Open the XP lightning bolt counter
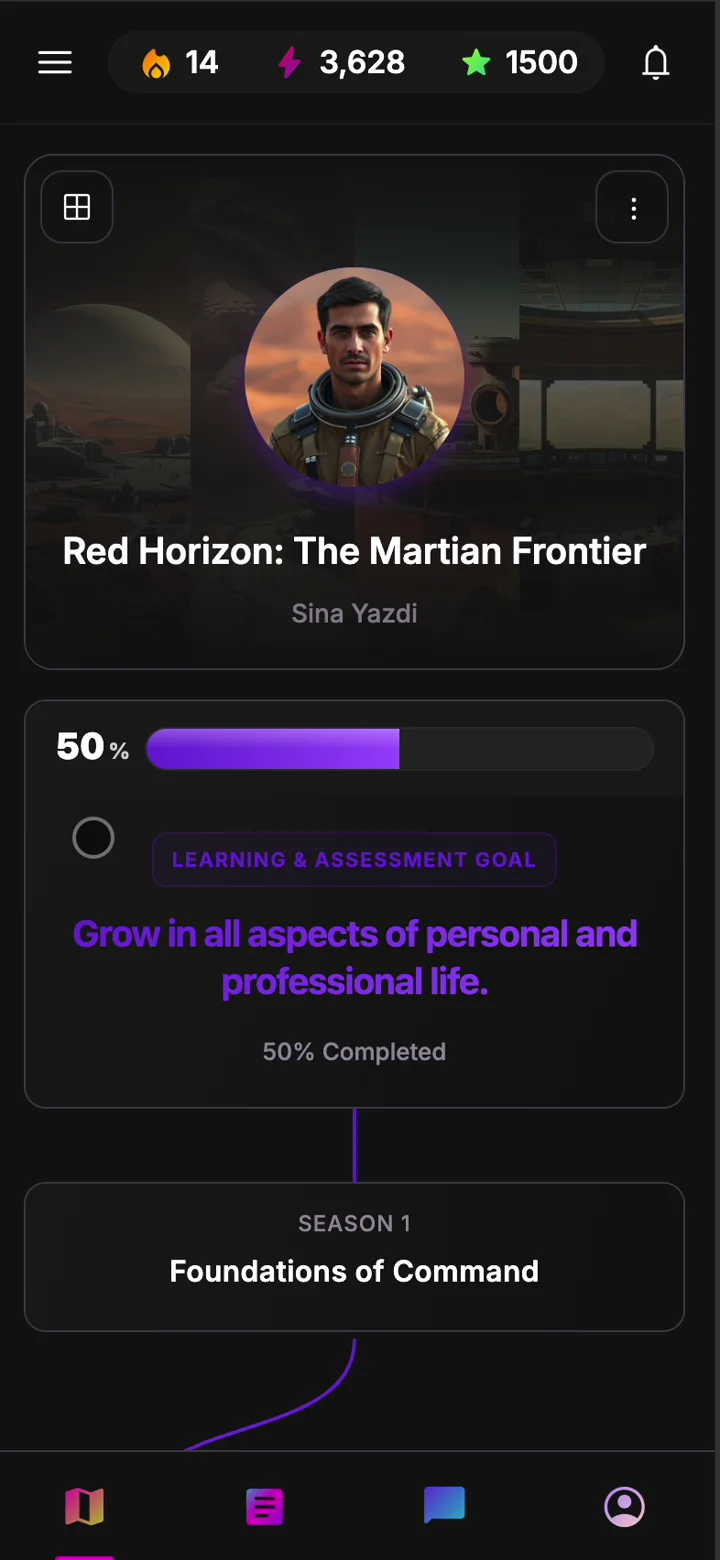The image size is (720, 1560). point(291,62)
